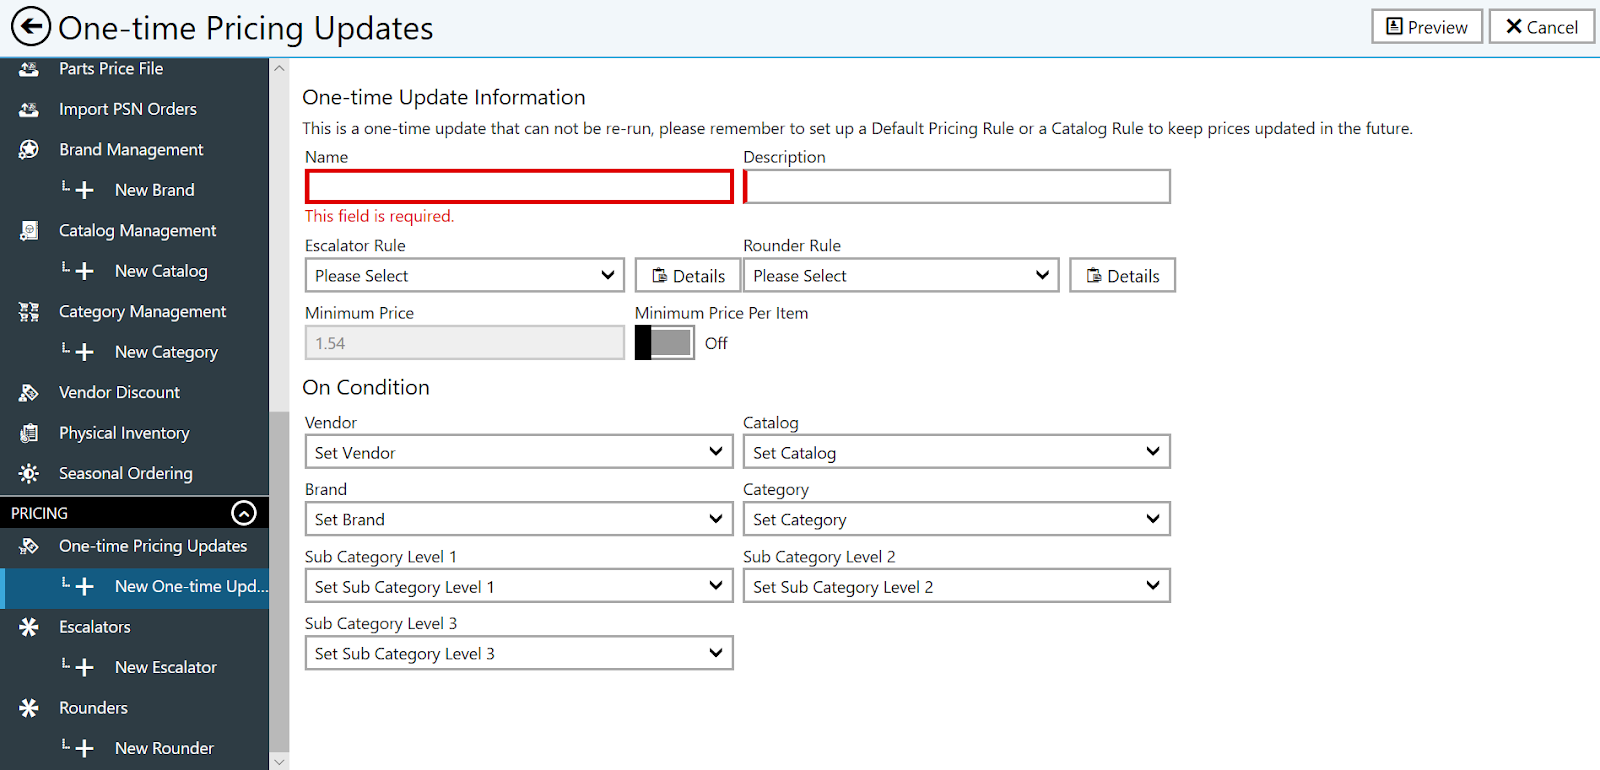The height and width of the screenshot is (770, 1600).
Task: Click Details button for Escalator Rule
Action: [x=688, y=276]
